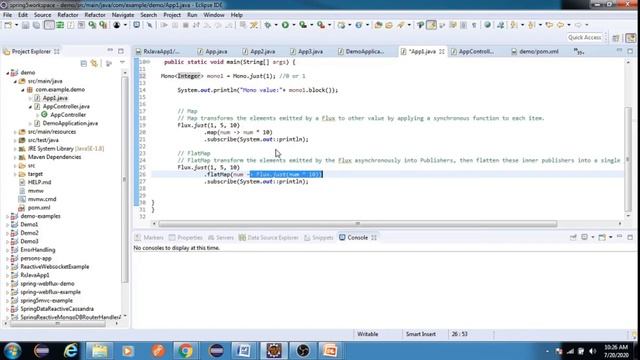Minimize the Project Explorer view
The image size is (640, 360).
[x=110, y=51]
